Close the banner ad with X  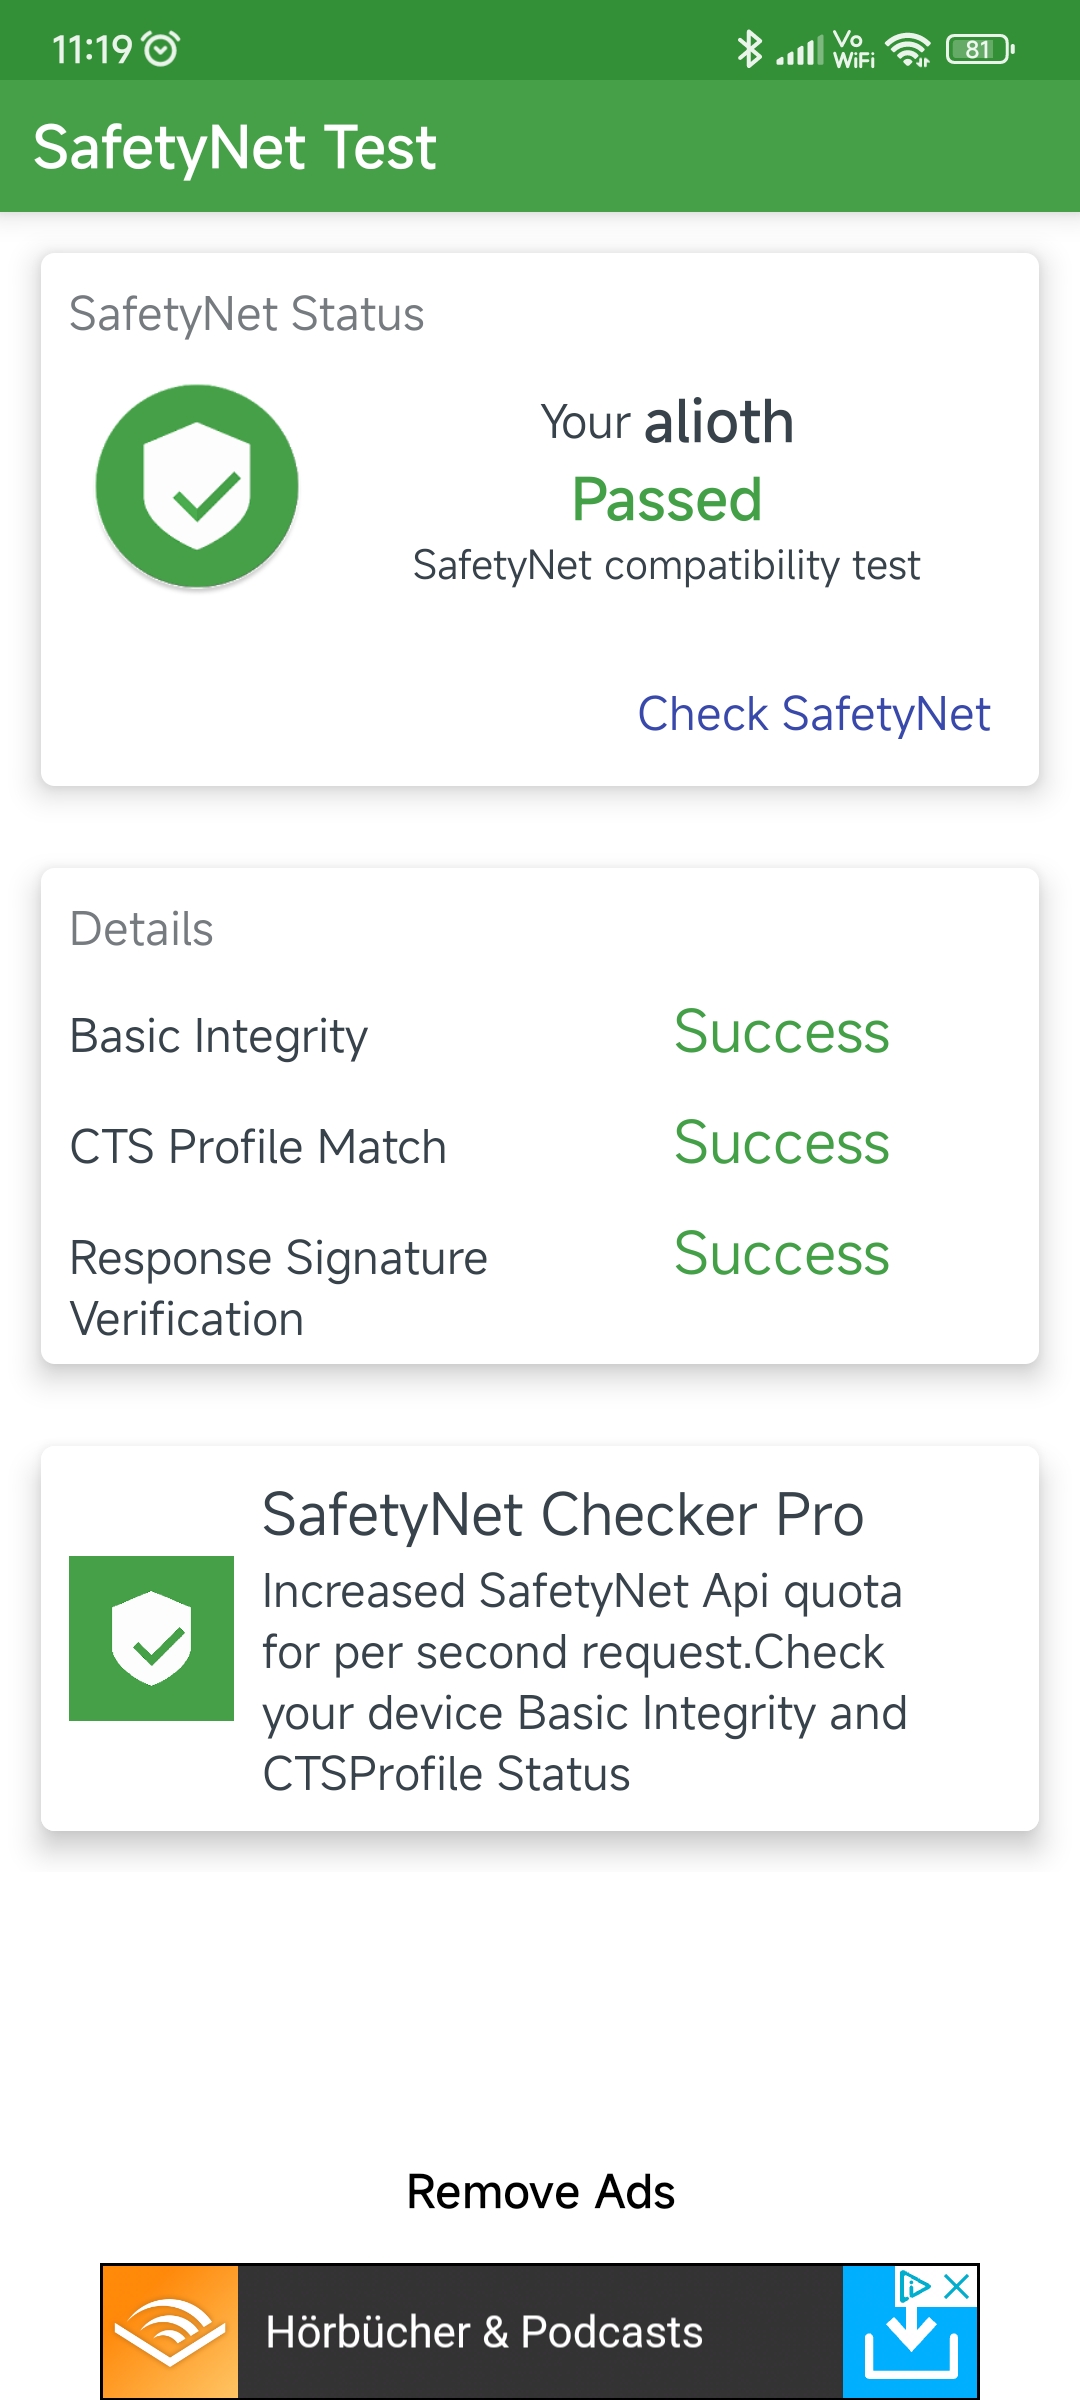pos(957,2286)
